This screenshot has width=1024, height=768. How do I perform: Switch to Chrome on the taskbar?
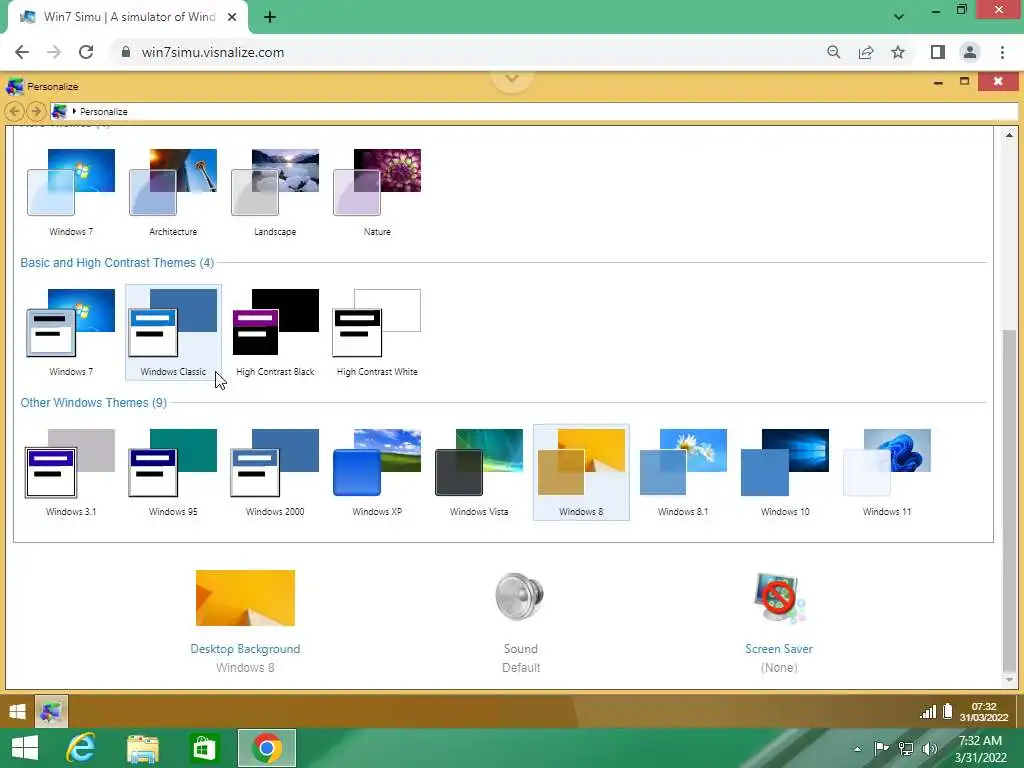pos(266,748)
